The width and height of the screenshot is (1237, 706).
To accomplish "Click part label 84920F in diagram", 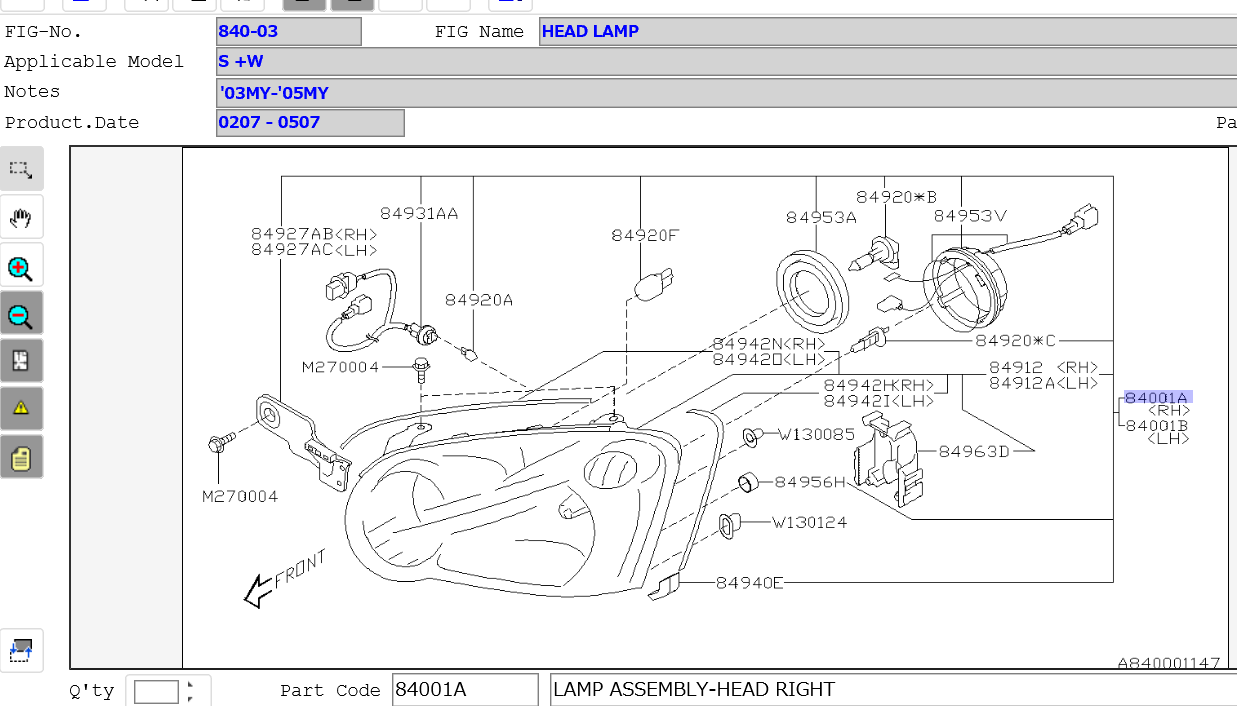I will [645, 236].
